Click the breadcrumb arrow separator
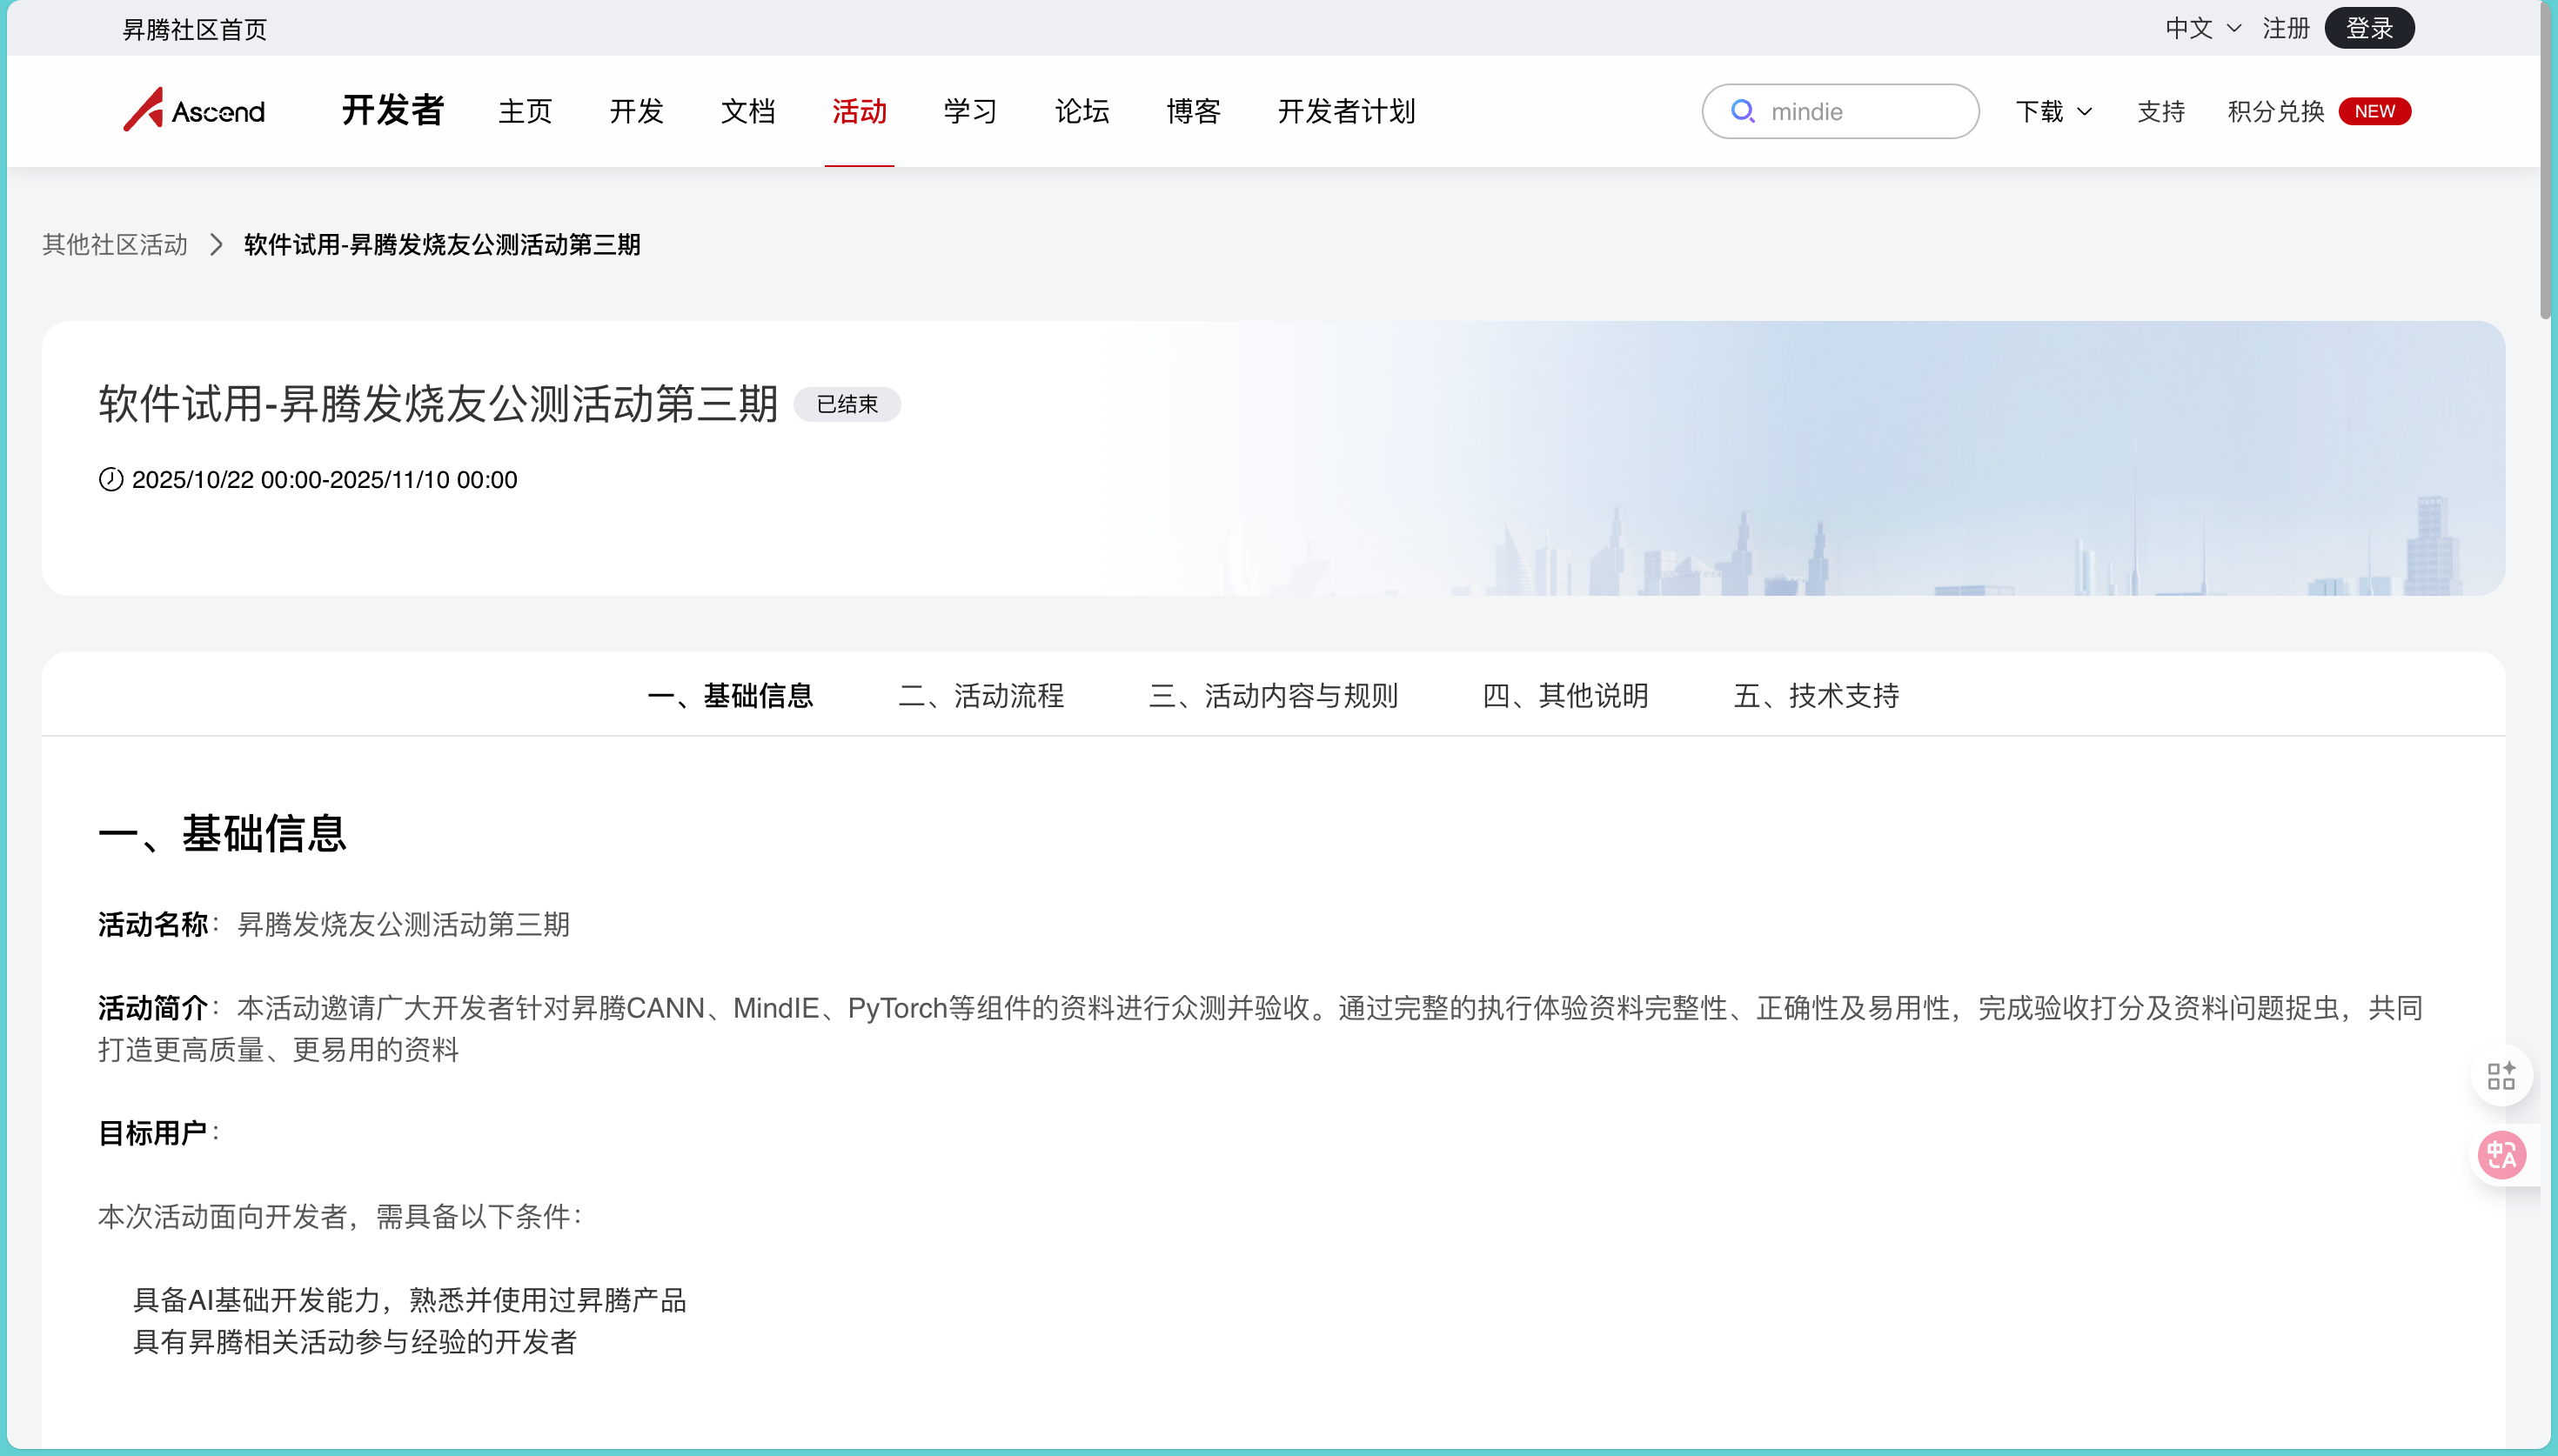This screenshot has width=2558, height=1456. click(x=216, y=245)
